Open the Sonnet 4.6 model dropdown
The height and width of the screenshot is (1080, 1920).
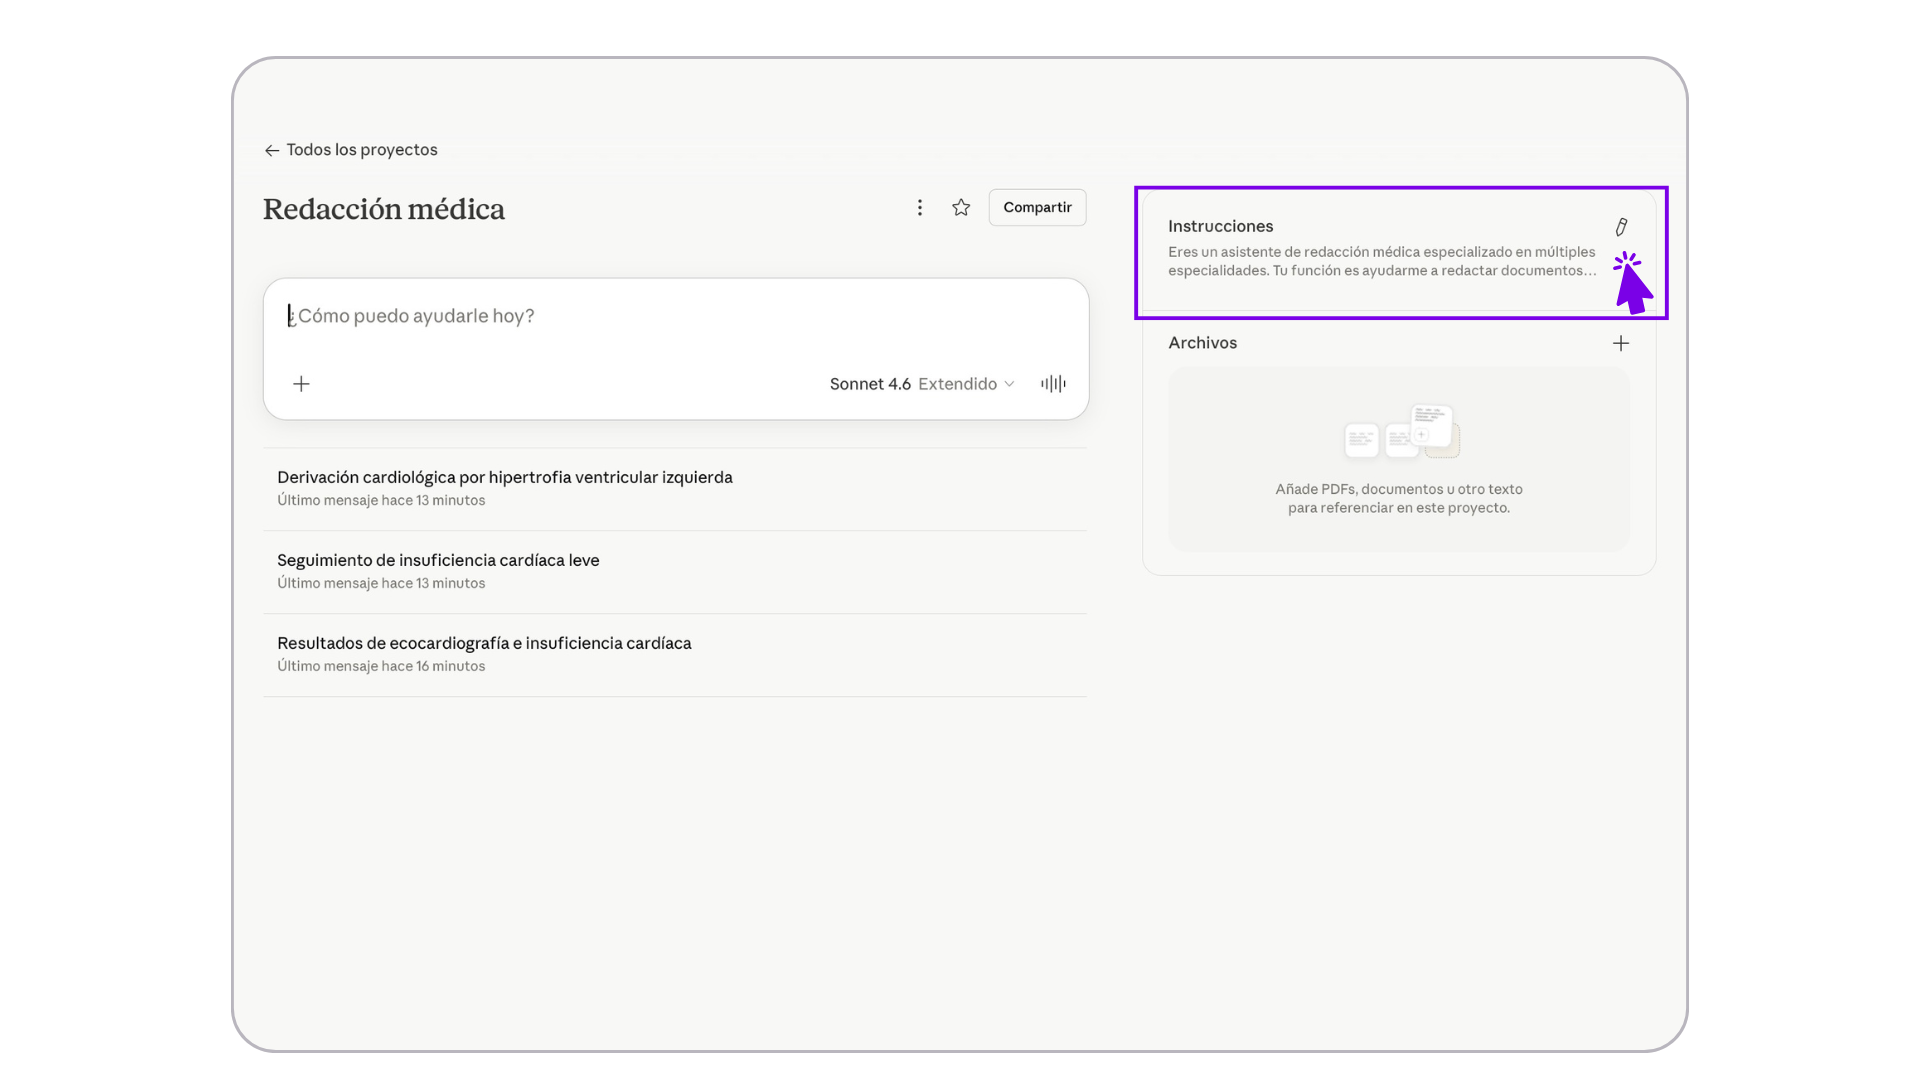pyautogui.click(x=870, y=384)
